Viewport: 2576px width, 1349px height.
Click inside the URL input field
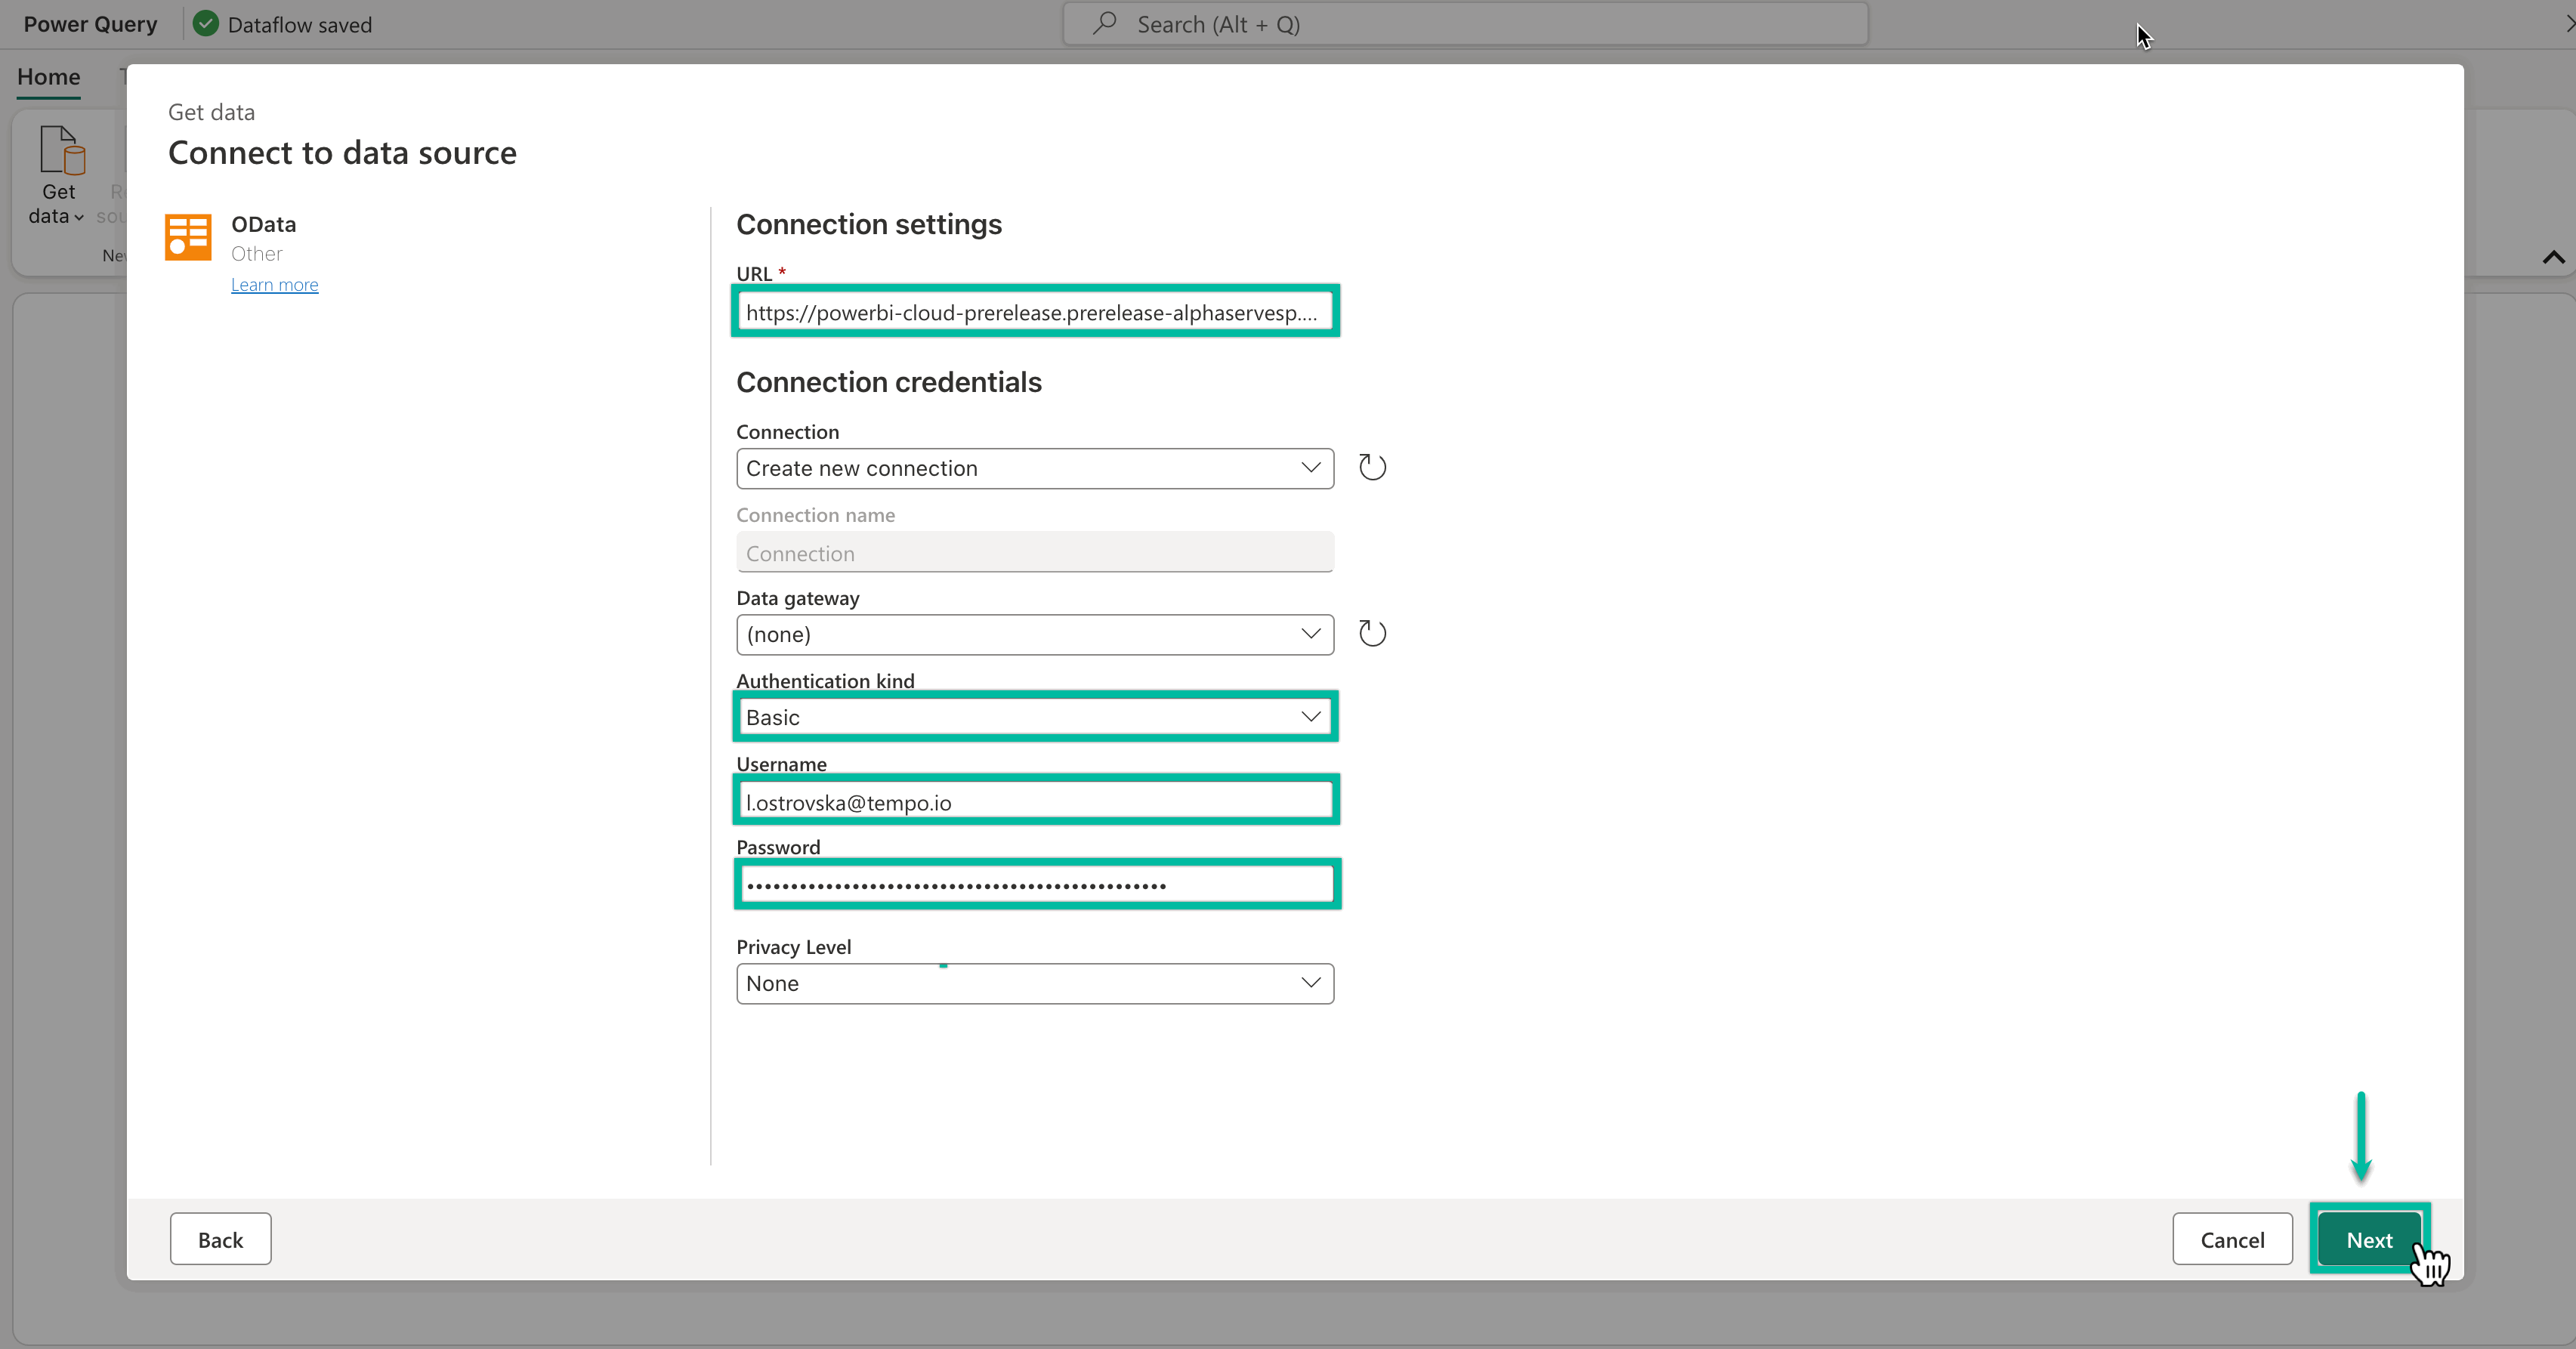pos(1035,311)
